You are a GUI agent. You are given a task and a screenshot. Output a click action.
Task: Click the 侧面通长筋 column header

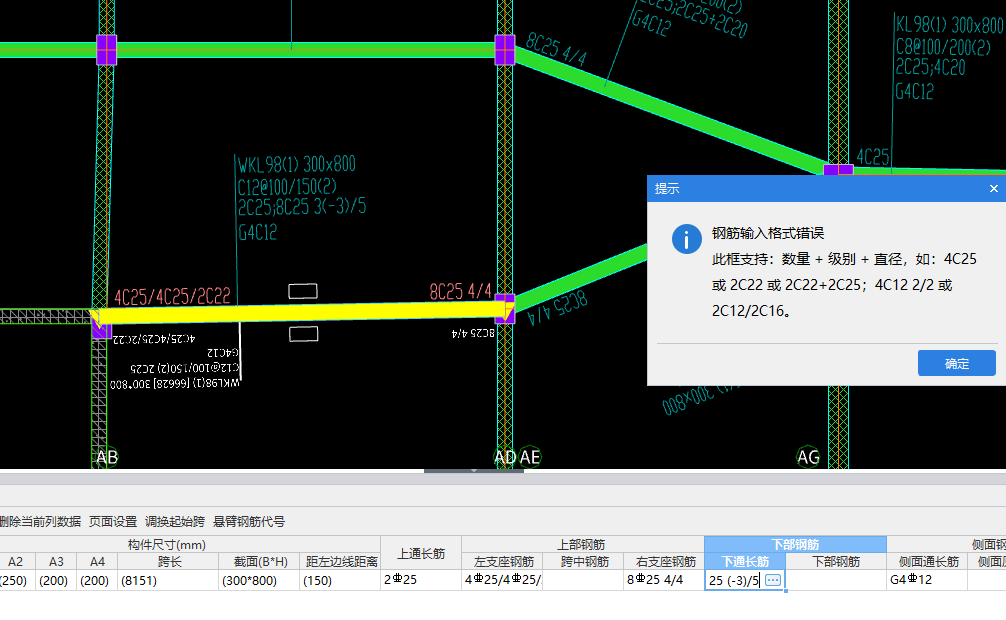[x=928, y=562]
